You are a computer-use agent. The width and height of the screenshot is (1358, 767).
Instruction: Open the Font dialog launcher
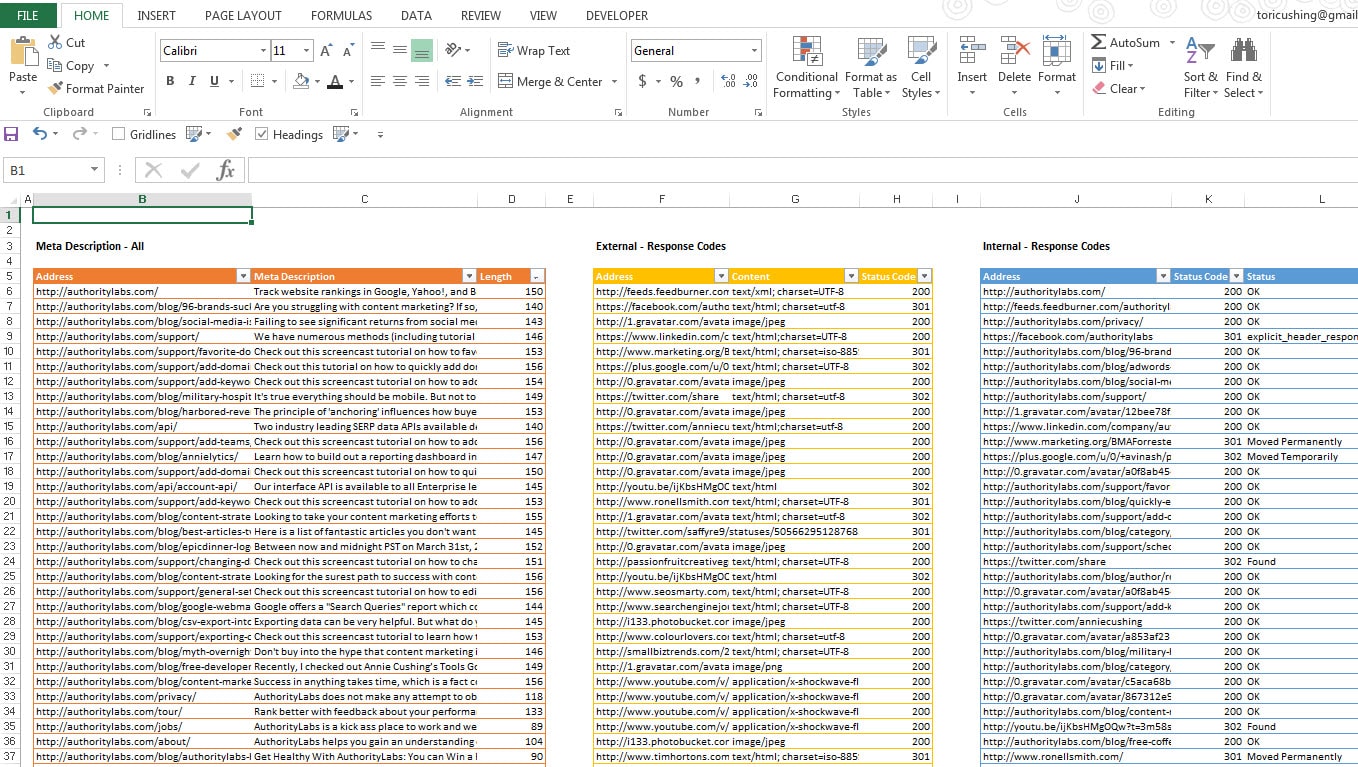pyautogui.click(x=353, y=112)
